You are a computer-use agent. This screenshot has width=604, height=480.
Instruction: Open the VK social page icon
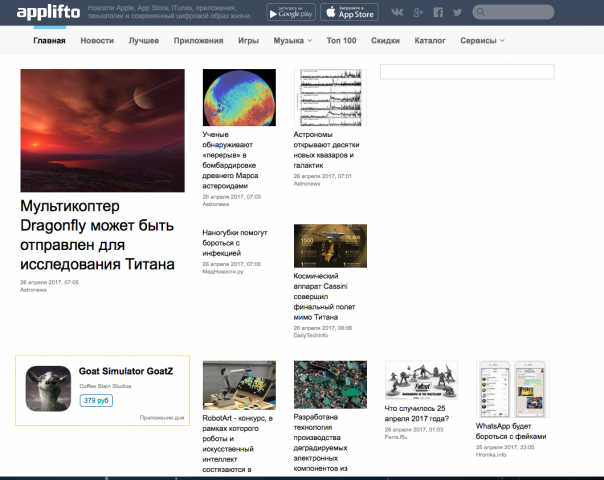pos(397,12)
